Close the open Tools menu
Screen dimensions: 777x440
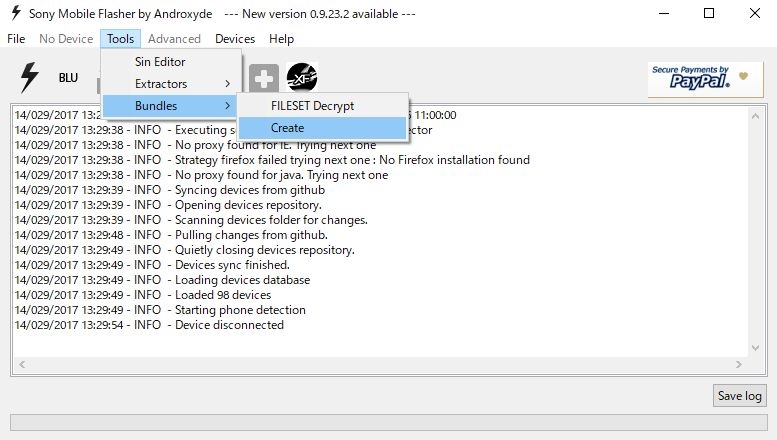click(120, 39)
